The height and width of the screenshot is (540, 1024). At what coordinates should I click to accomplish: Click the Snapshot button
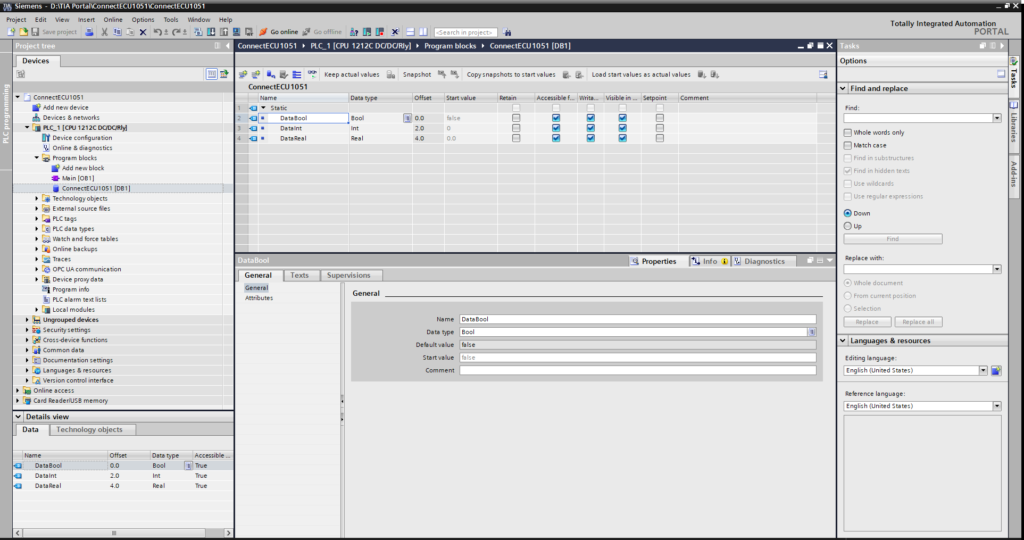point(417,74)
